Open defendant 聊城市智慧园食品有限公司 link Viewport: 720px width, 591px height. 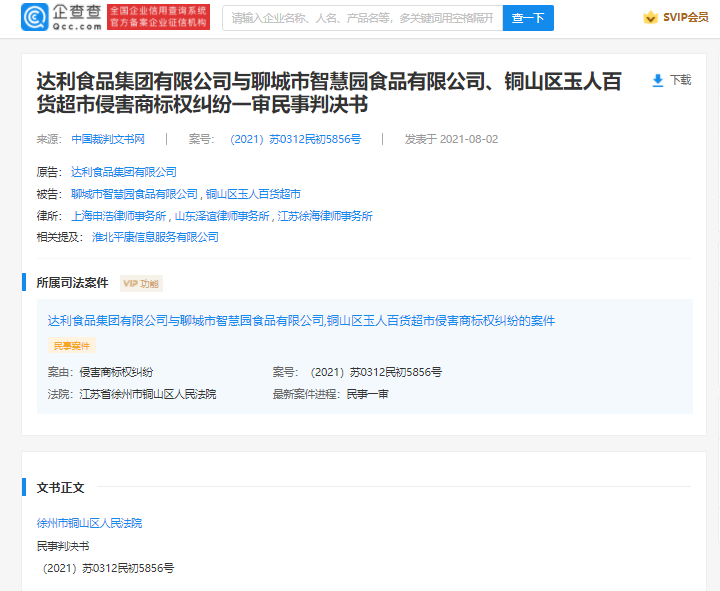pos(135,194)
